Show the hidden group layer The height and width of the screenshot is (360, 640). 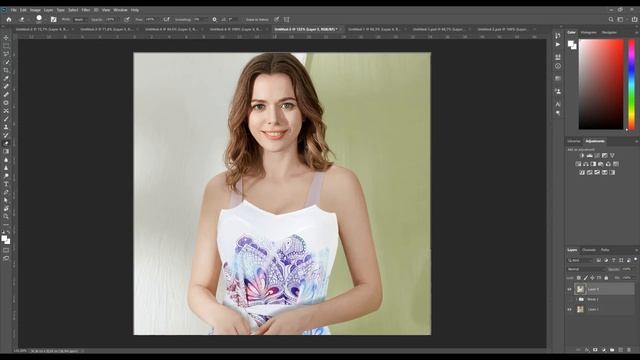click(569, 300)
